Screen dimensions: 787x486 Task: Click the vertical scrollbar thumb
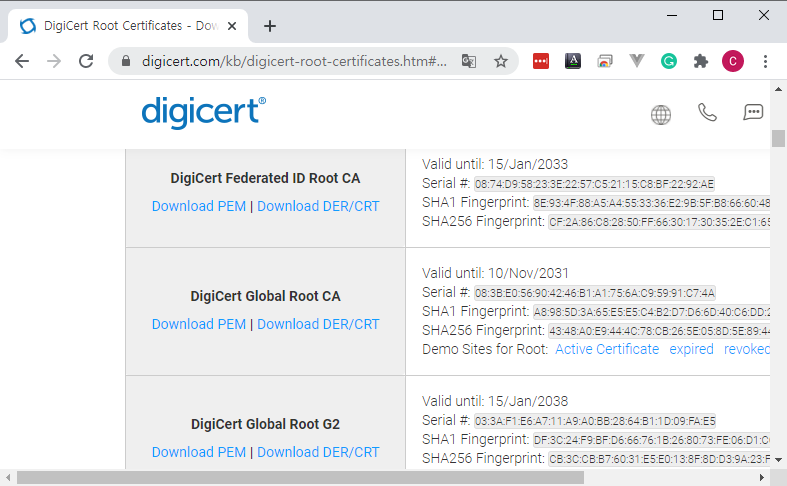pyautogui.click(x=778, y=139)
